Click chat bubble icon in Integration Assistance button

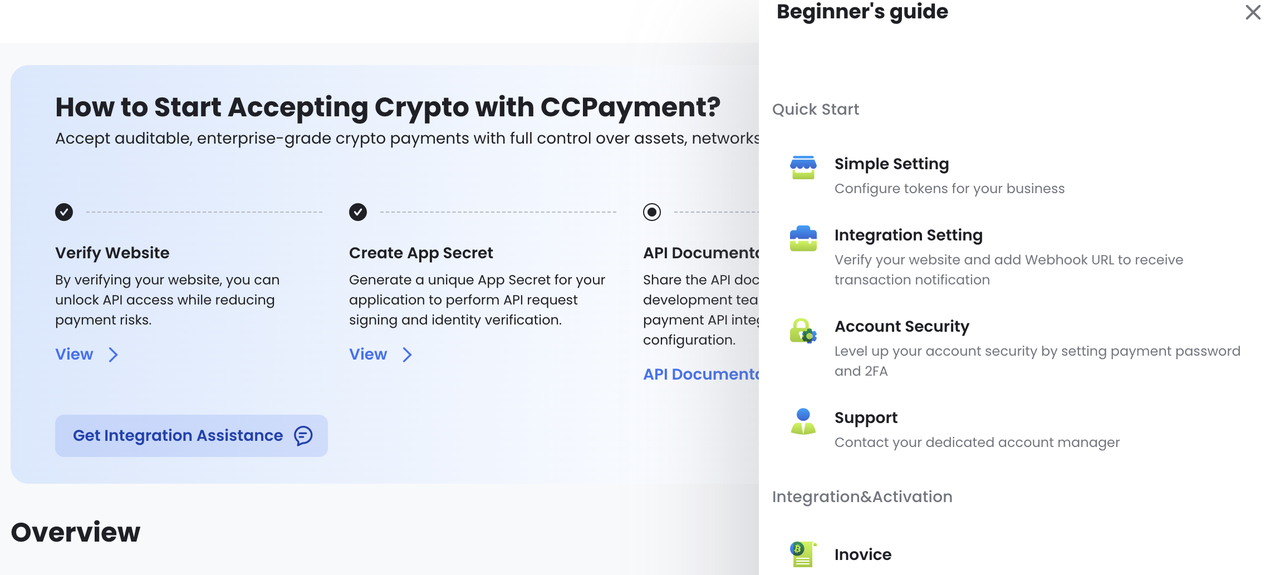coord(303,436)
